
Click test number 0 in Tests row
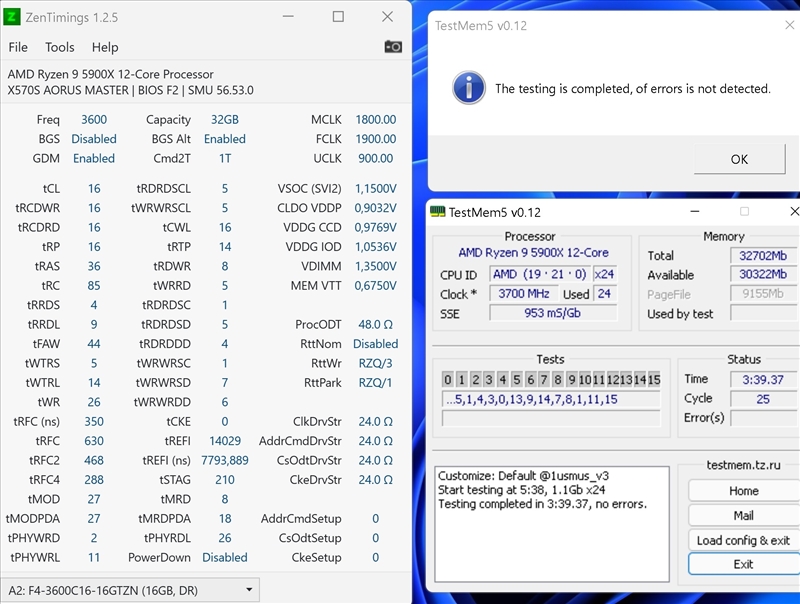tap(448, 380)
